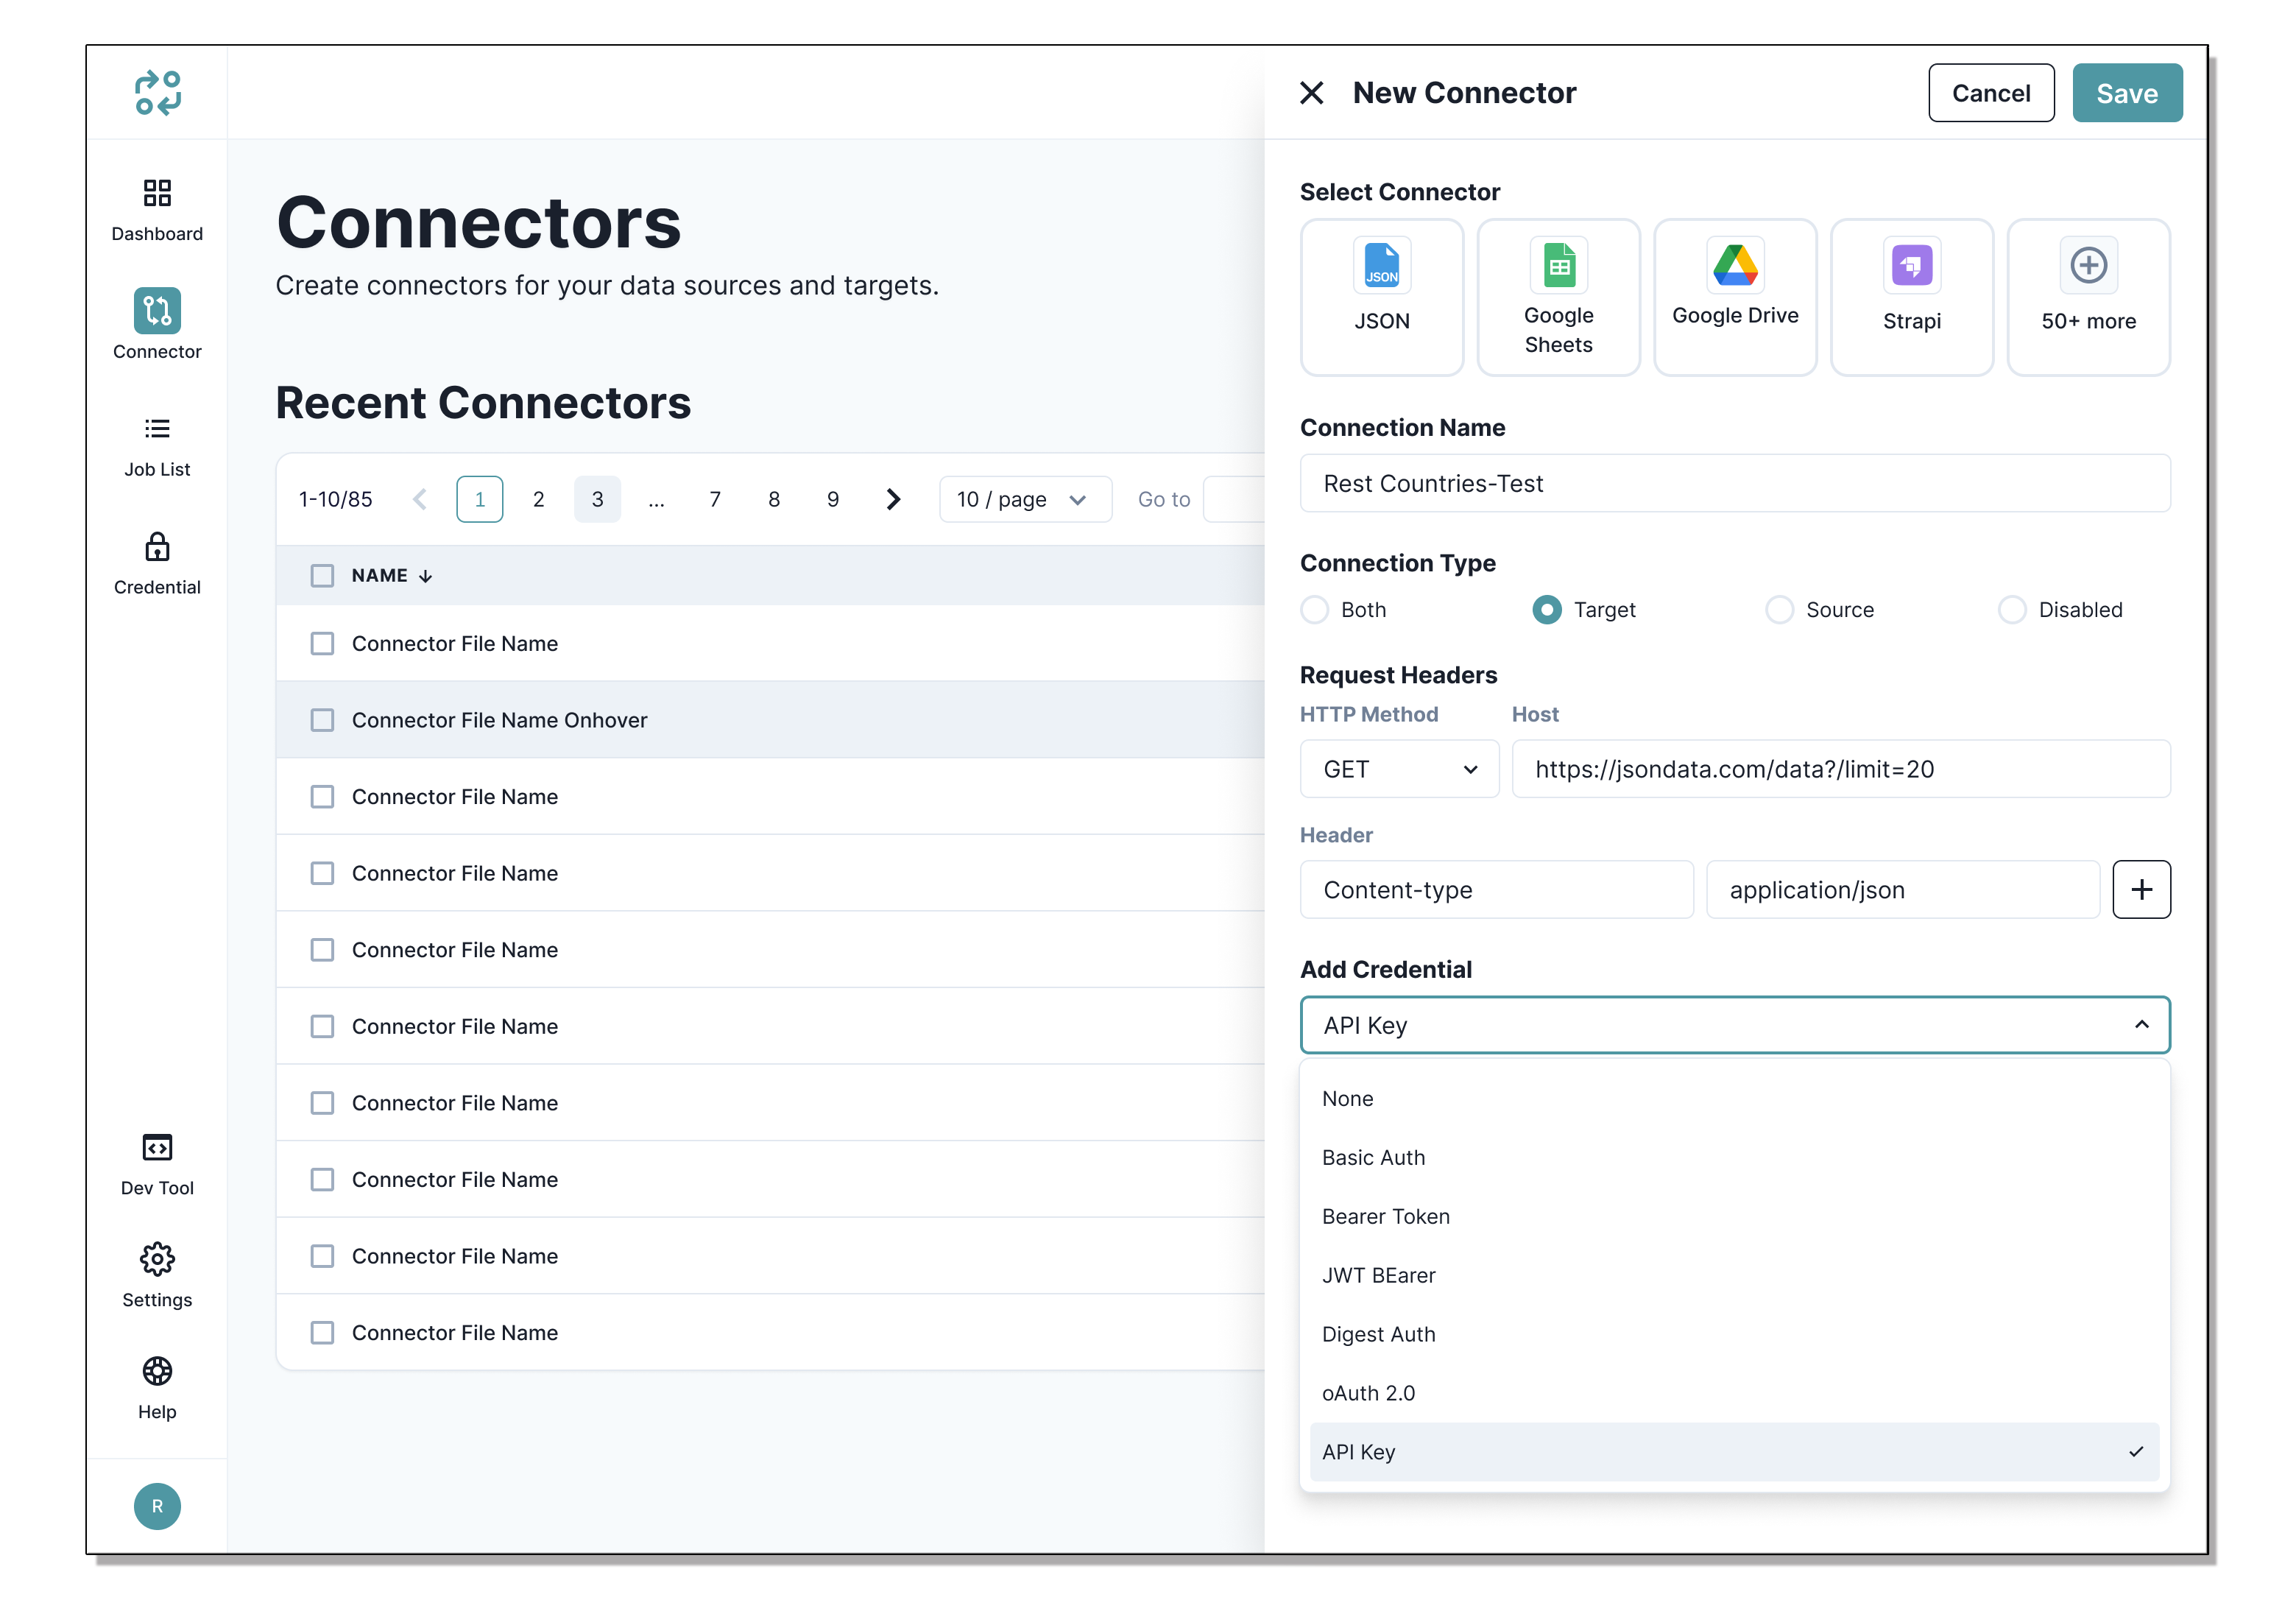Expand the Add Credential dropdown menu

coord(1736,1026)
